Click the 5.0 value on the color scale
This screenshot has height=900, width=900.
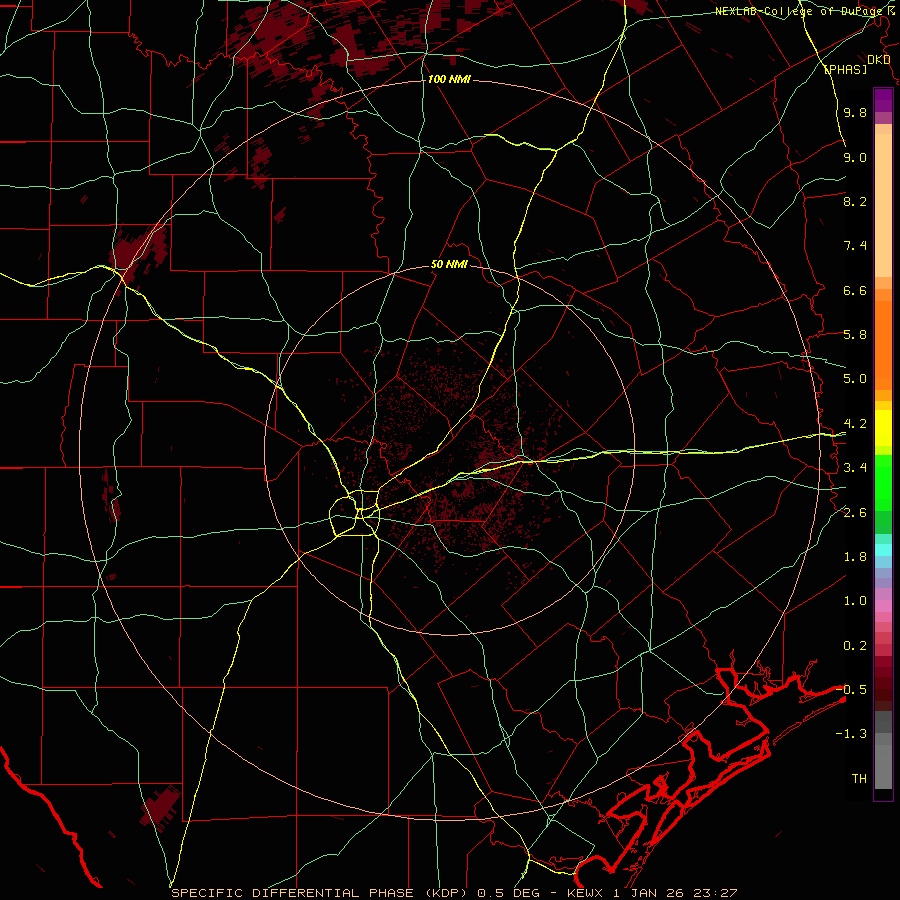coord(855,379)
